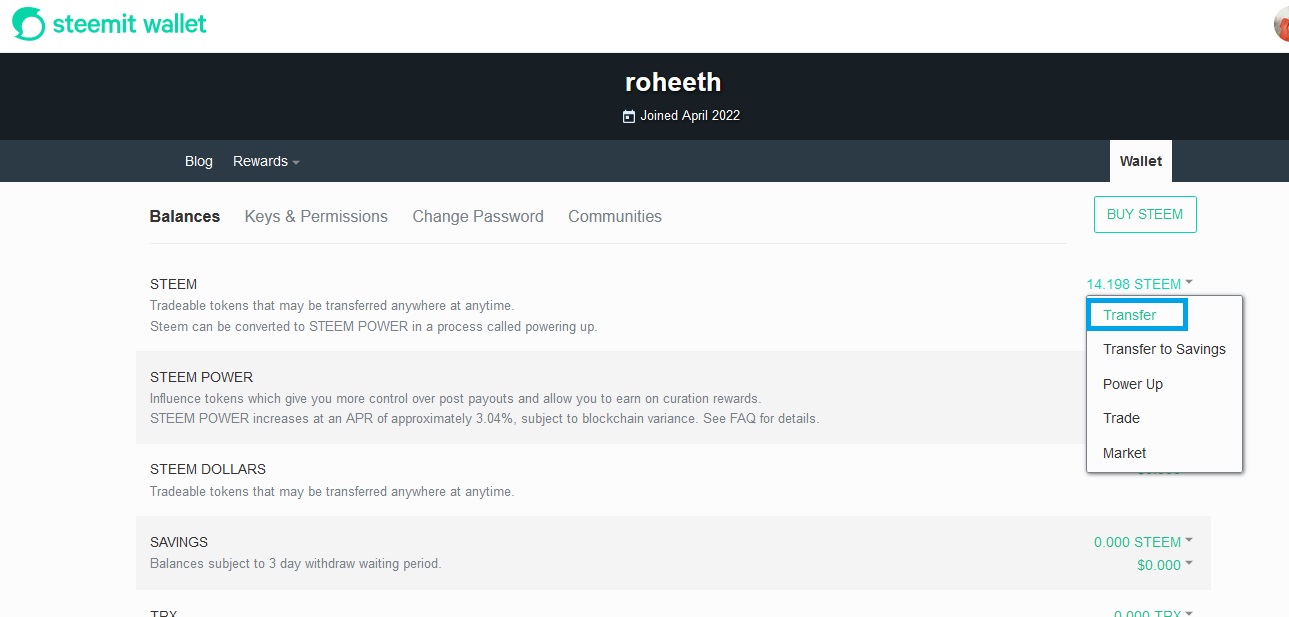Expand the $0.000 savings dropdown
The image size is (1289, 617).
(x=1165, y=565)
